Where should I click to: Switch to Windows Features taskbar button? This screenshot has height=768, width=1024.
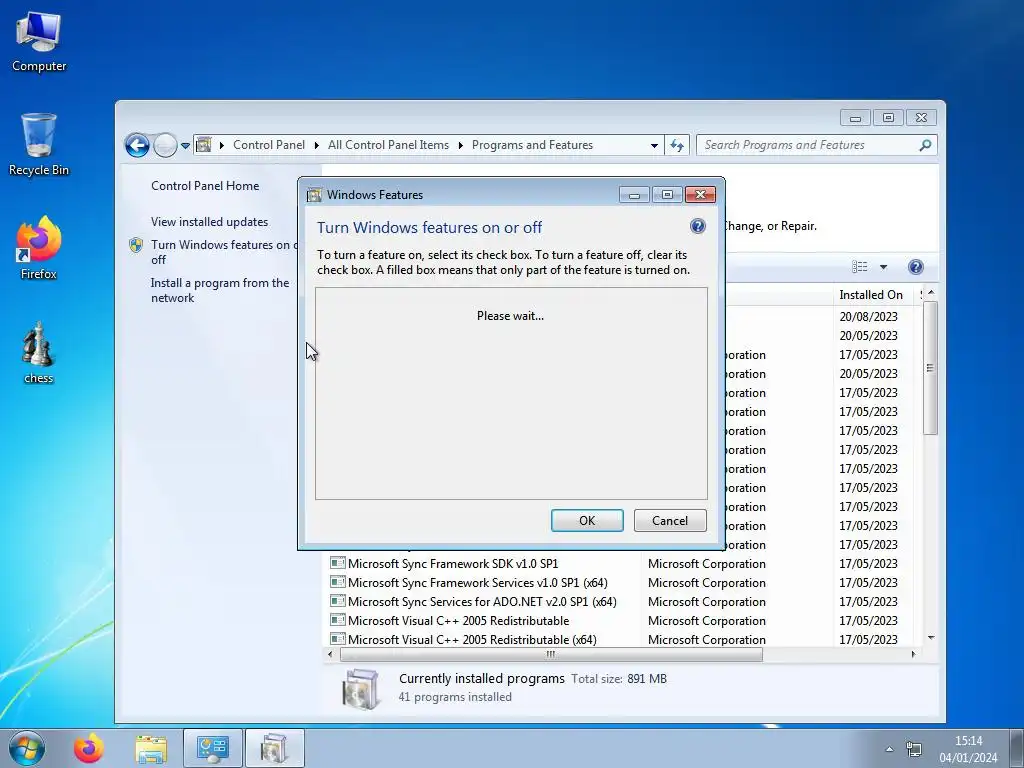(x=274, y=748)
